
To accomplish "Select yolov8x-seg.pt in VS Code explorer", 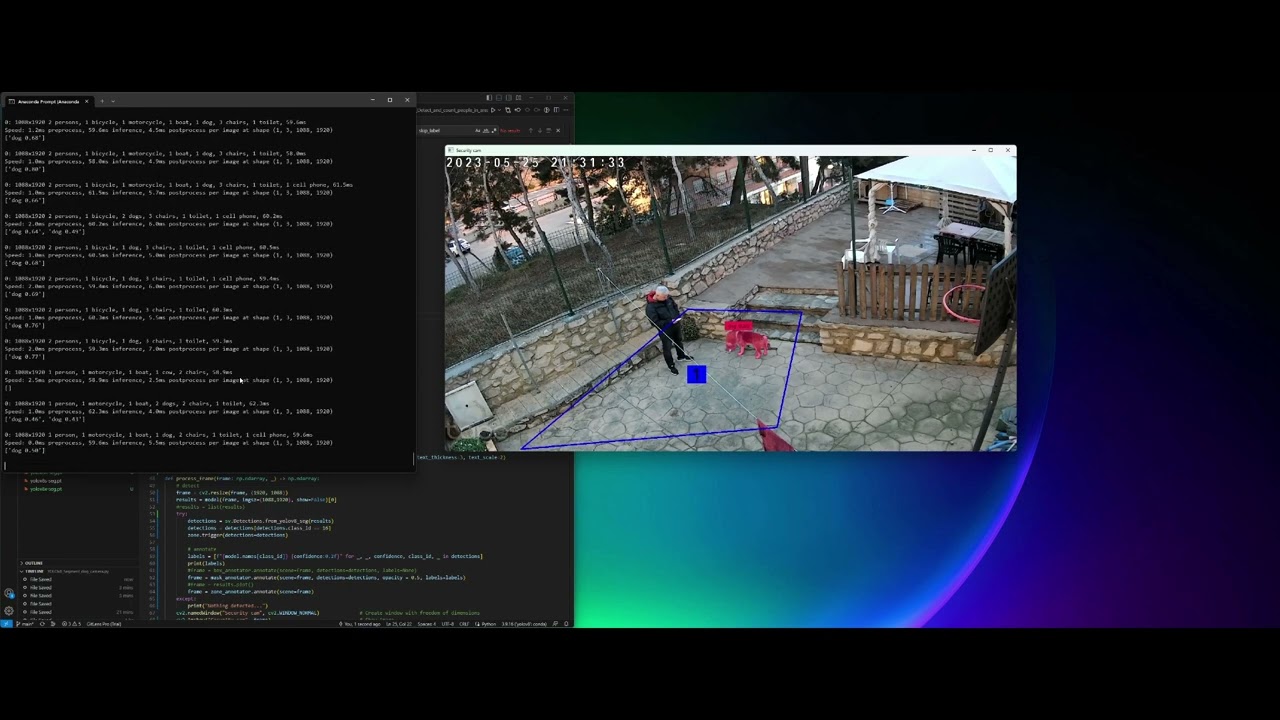I will click(x=46, y=489).
